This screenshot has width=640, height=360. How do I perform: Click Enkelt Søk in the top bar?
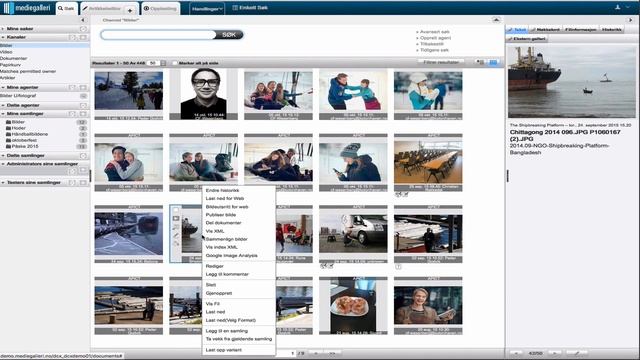coord(250,8)
